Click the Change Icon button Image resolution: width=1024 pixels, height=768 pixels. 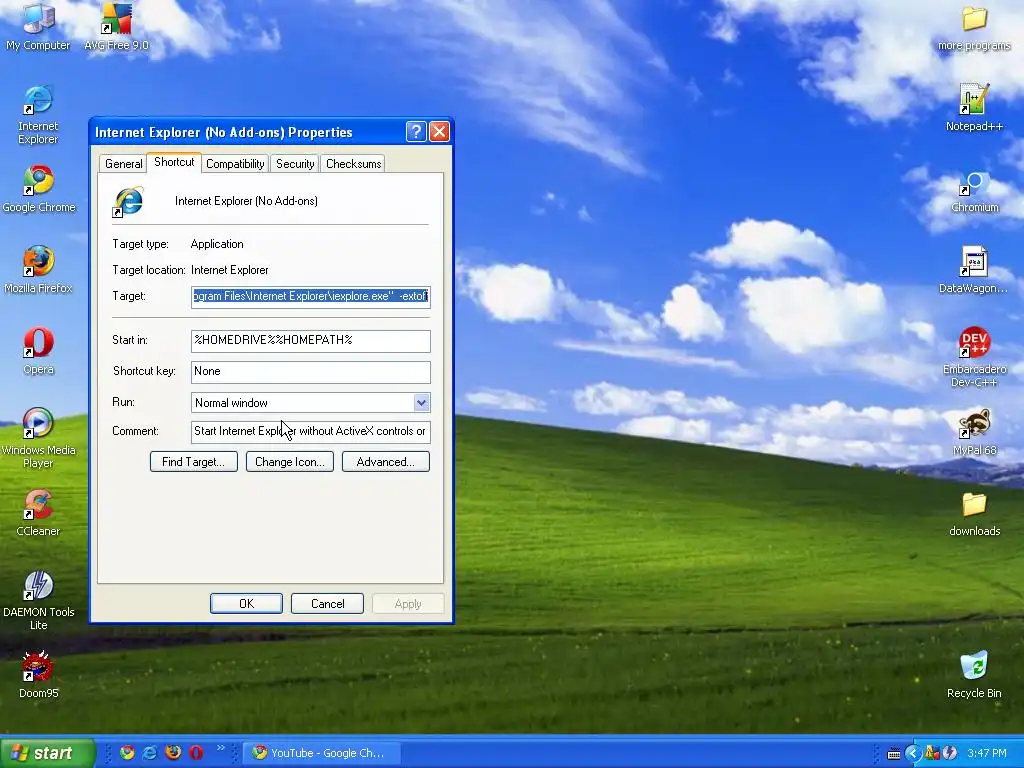click(289, 462)
